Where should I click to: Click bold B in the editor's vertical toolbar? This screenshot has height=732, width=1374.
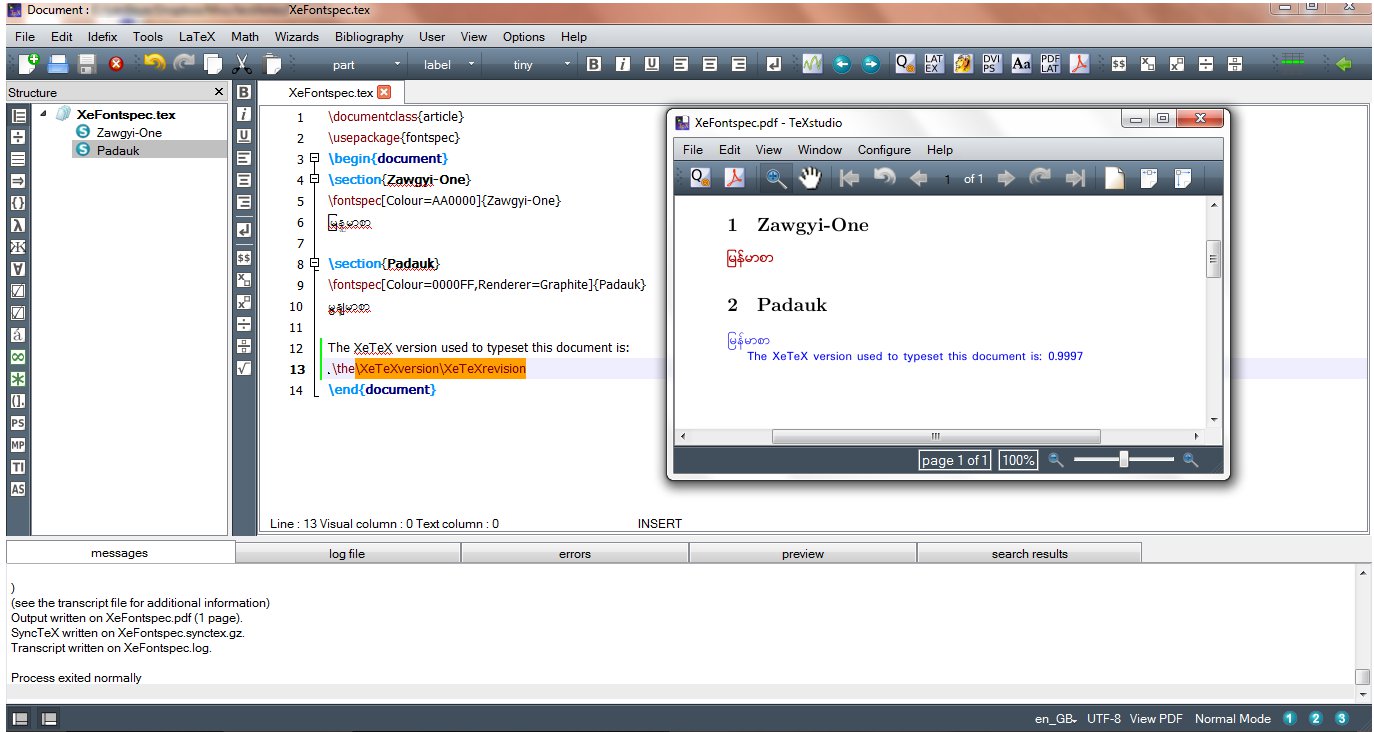point(244,92)
